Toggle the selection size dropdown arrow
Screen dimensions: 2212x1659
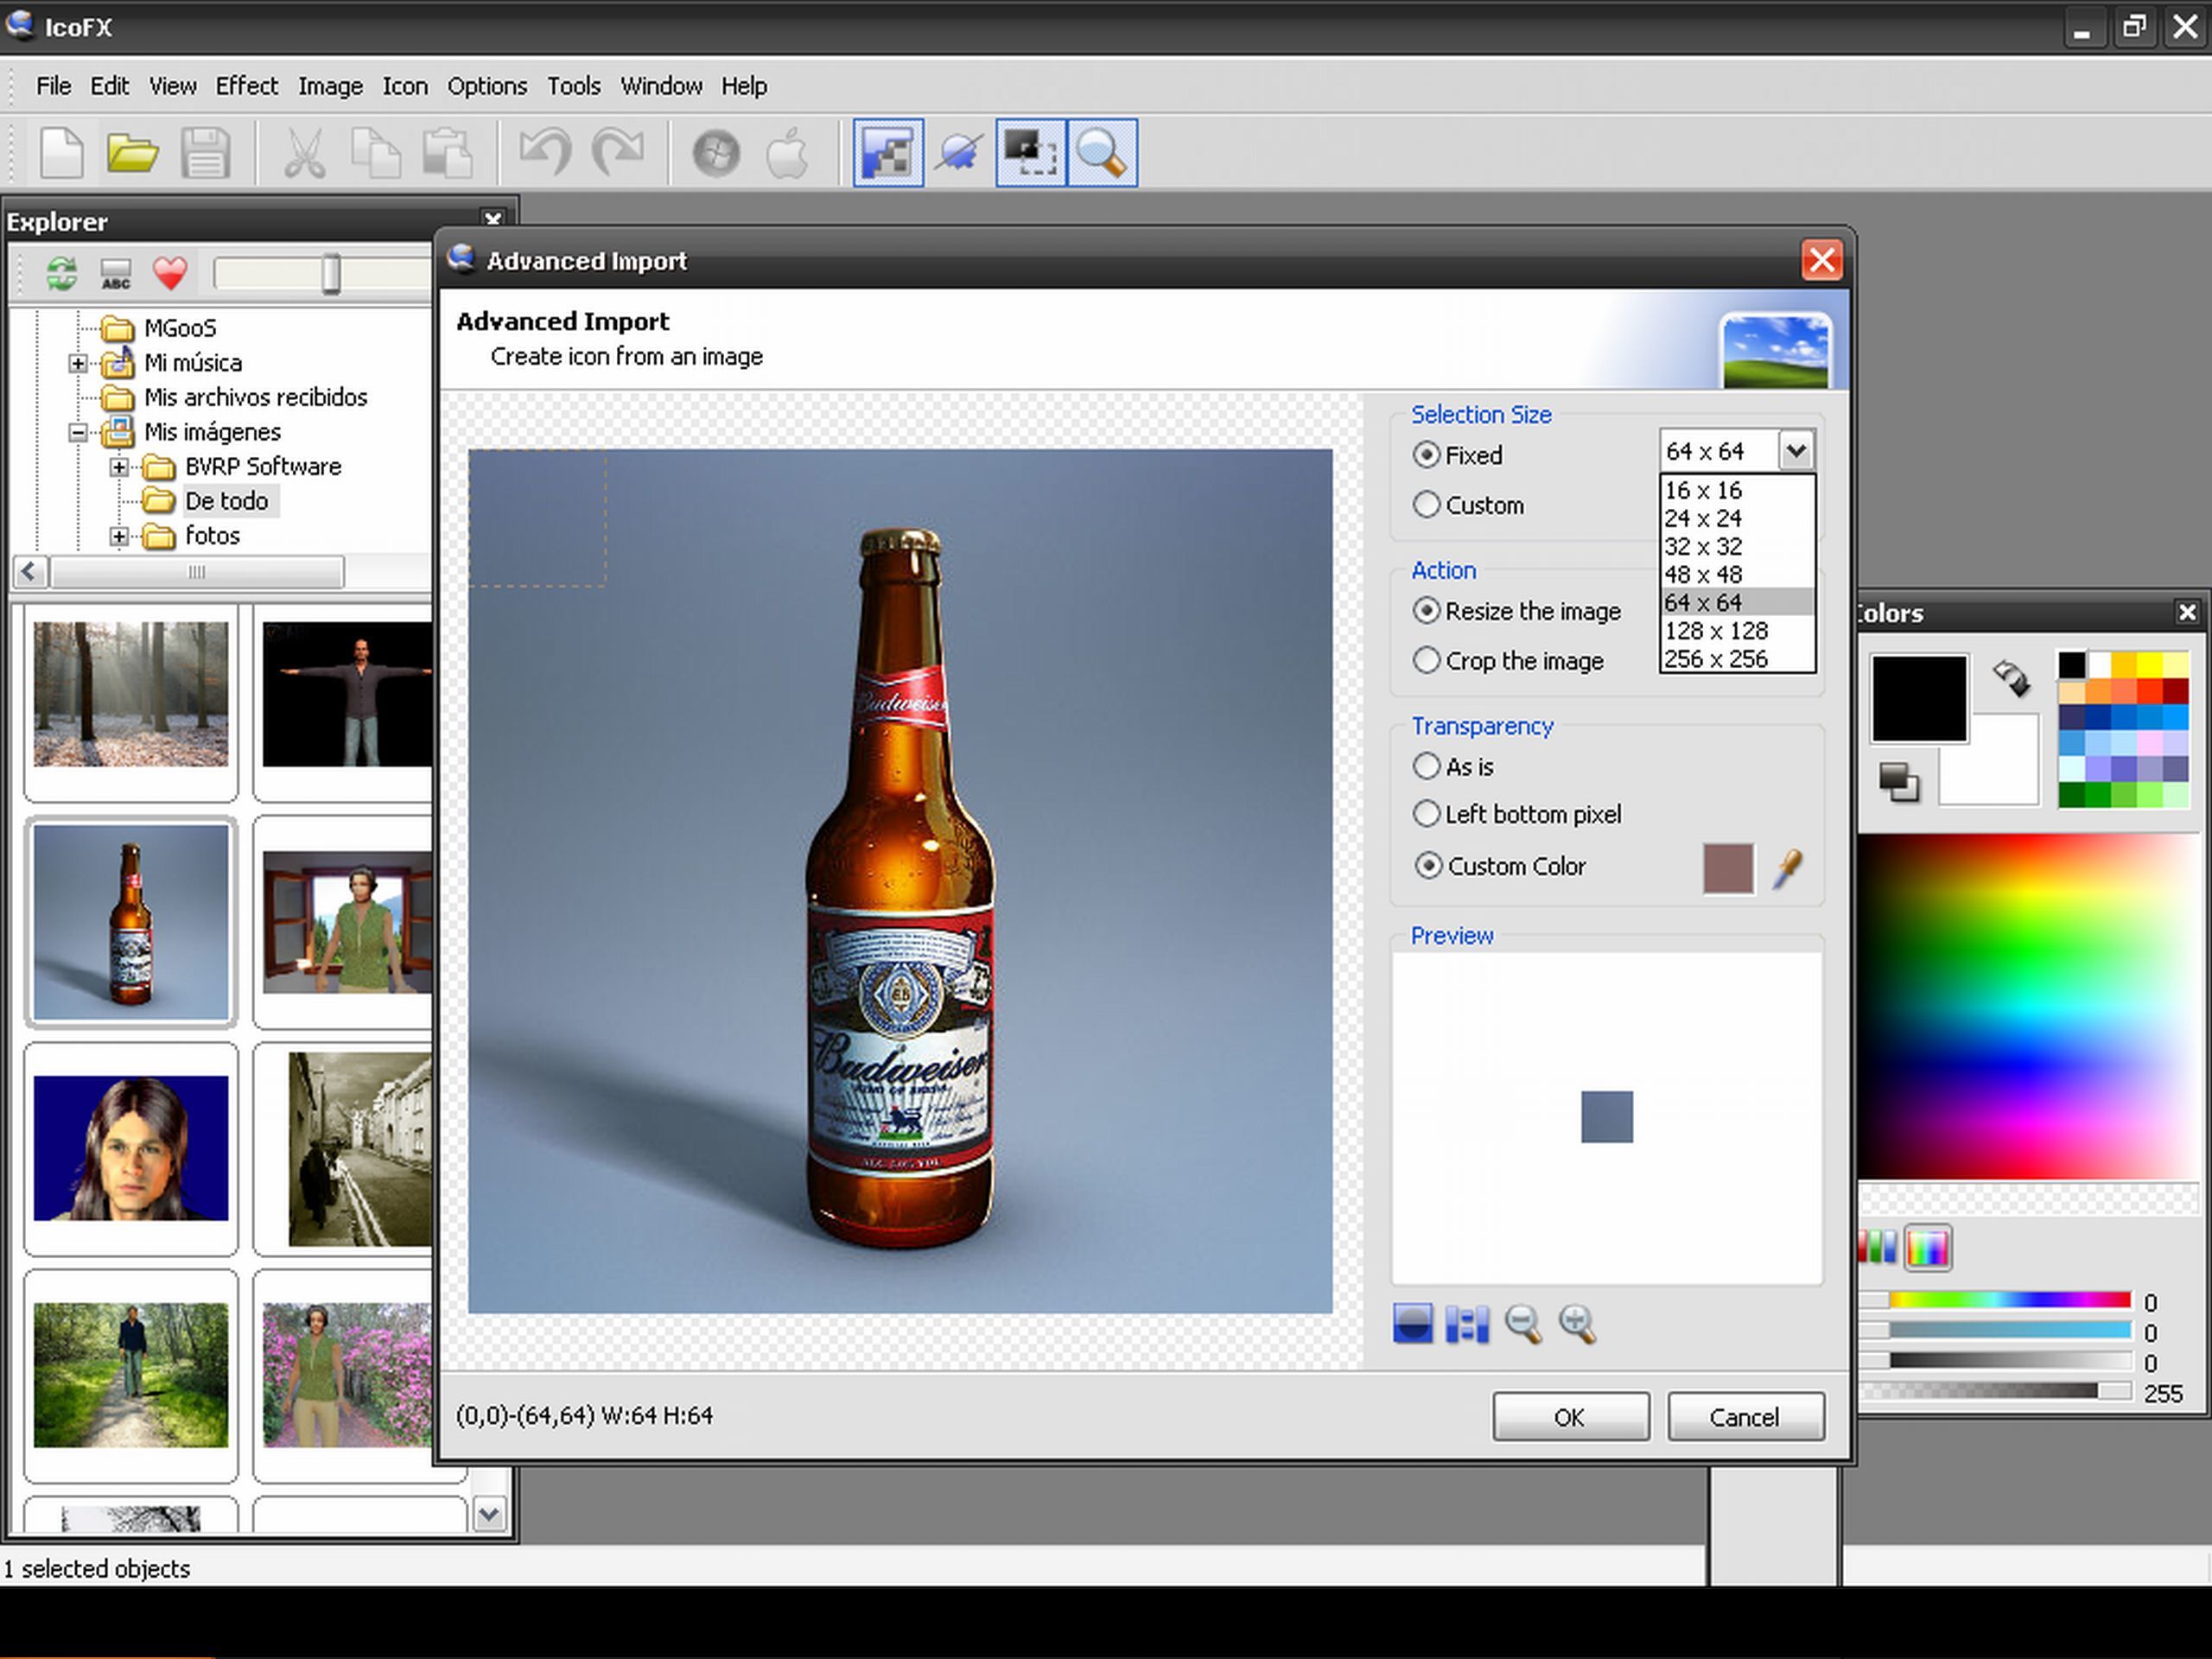point(1796,451)
